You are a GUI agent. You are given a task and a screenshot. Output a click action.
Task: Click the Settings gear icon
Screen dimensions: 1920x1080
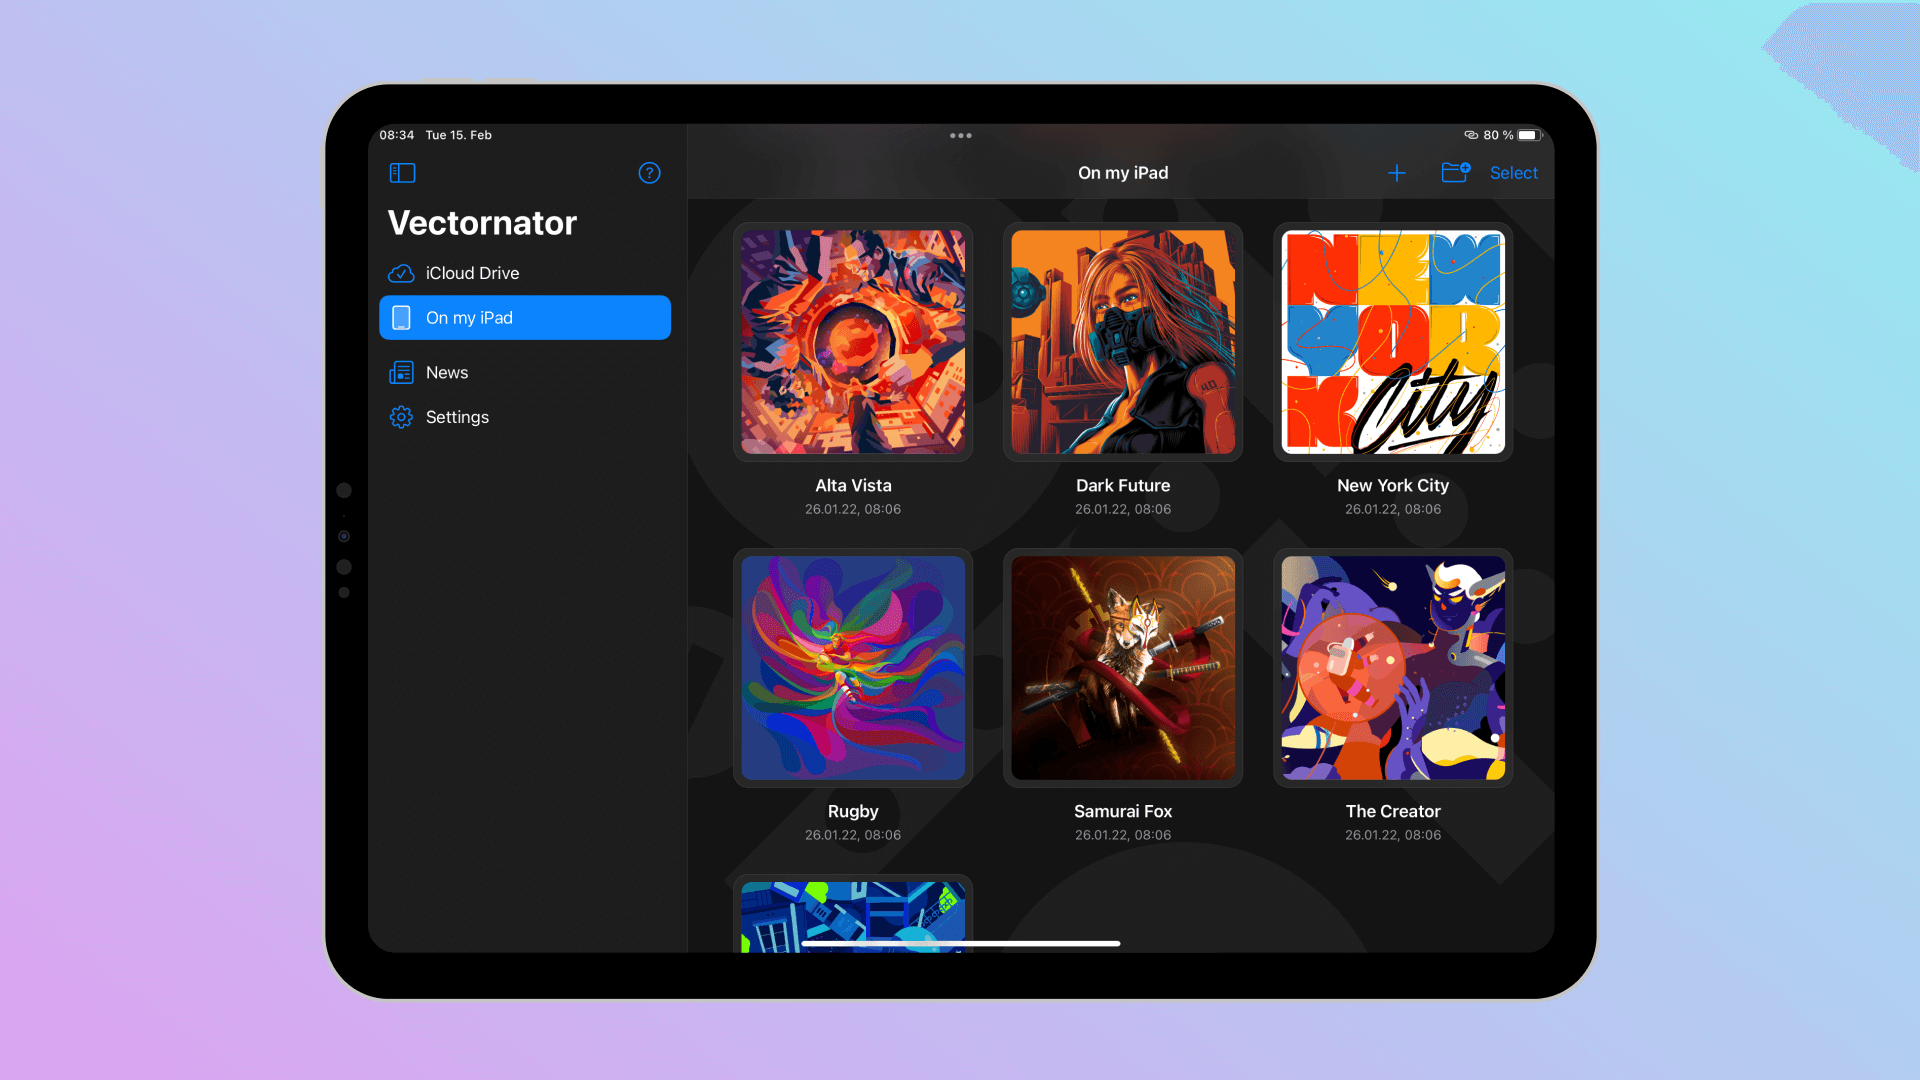[x=401, y=417]
